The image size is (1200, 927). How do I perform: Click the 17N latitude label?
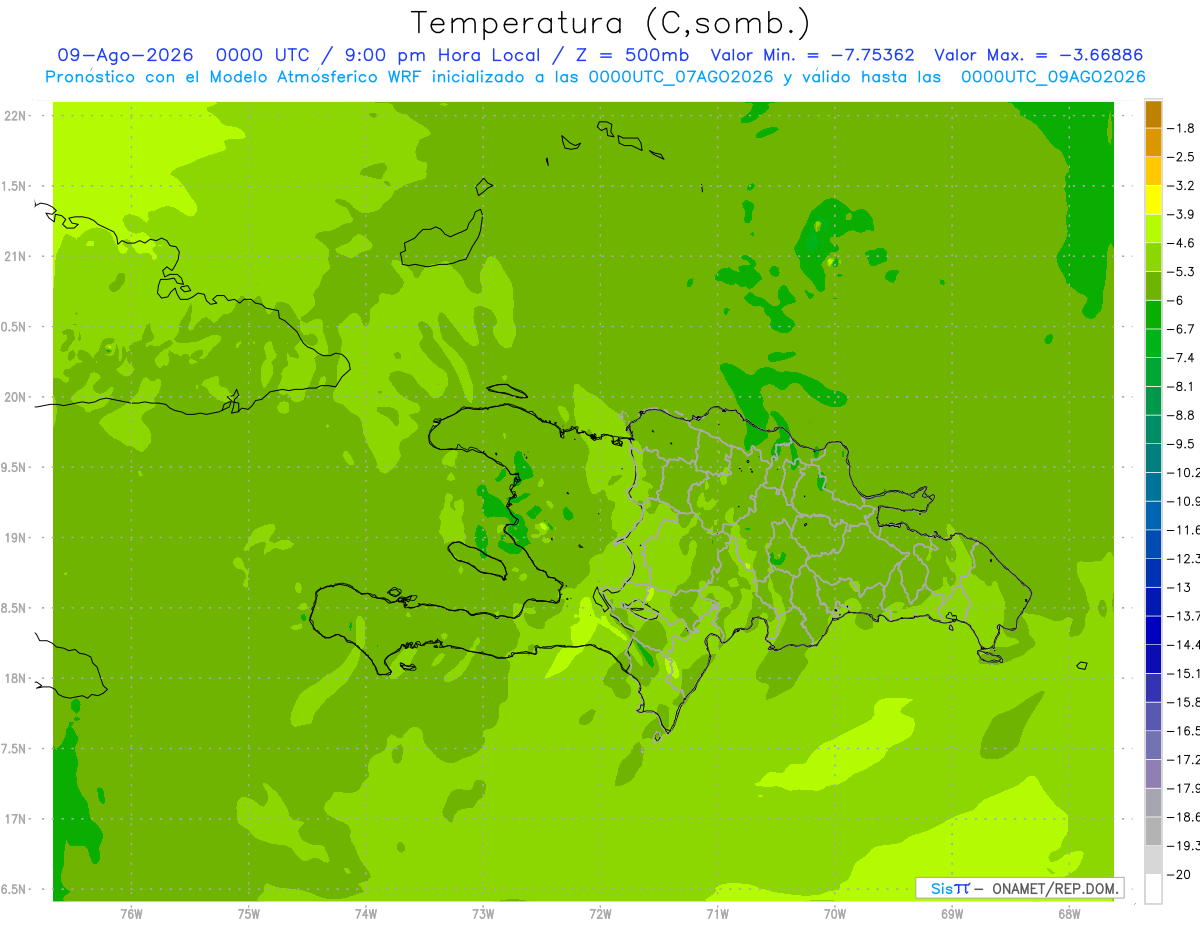click(16, 820)
